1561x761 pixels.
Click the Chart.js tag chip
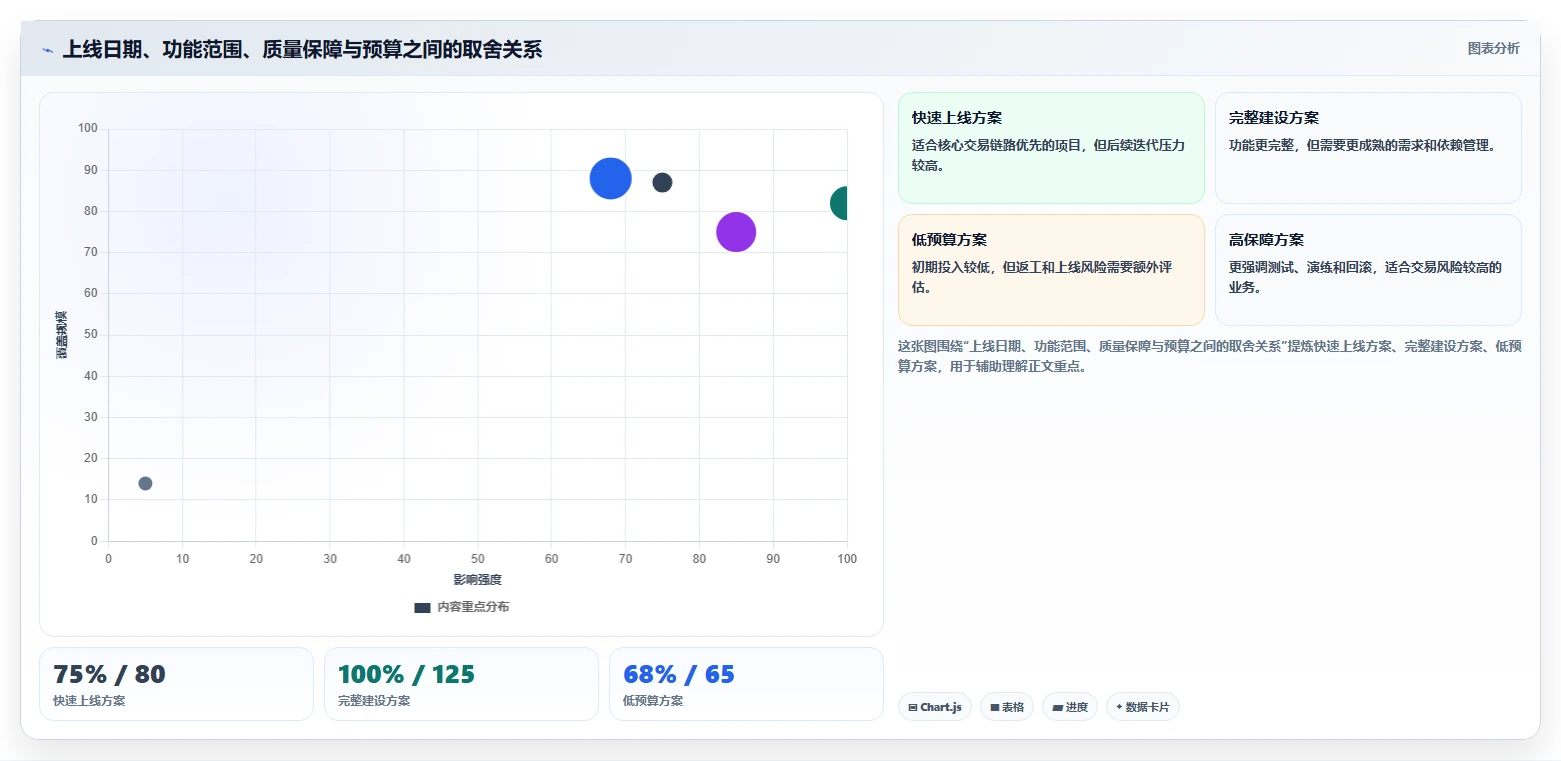click(x=935, y=707)
